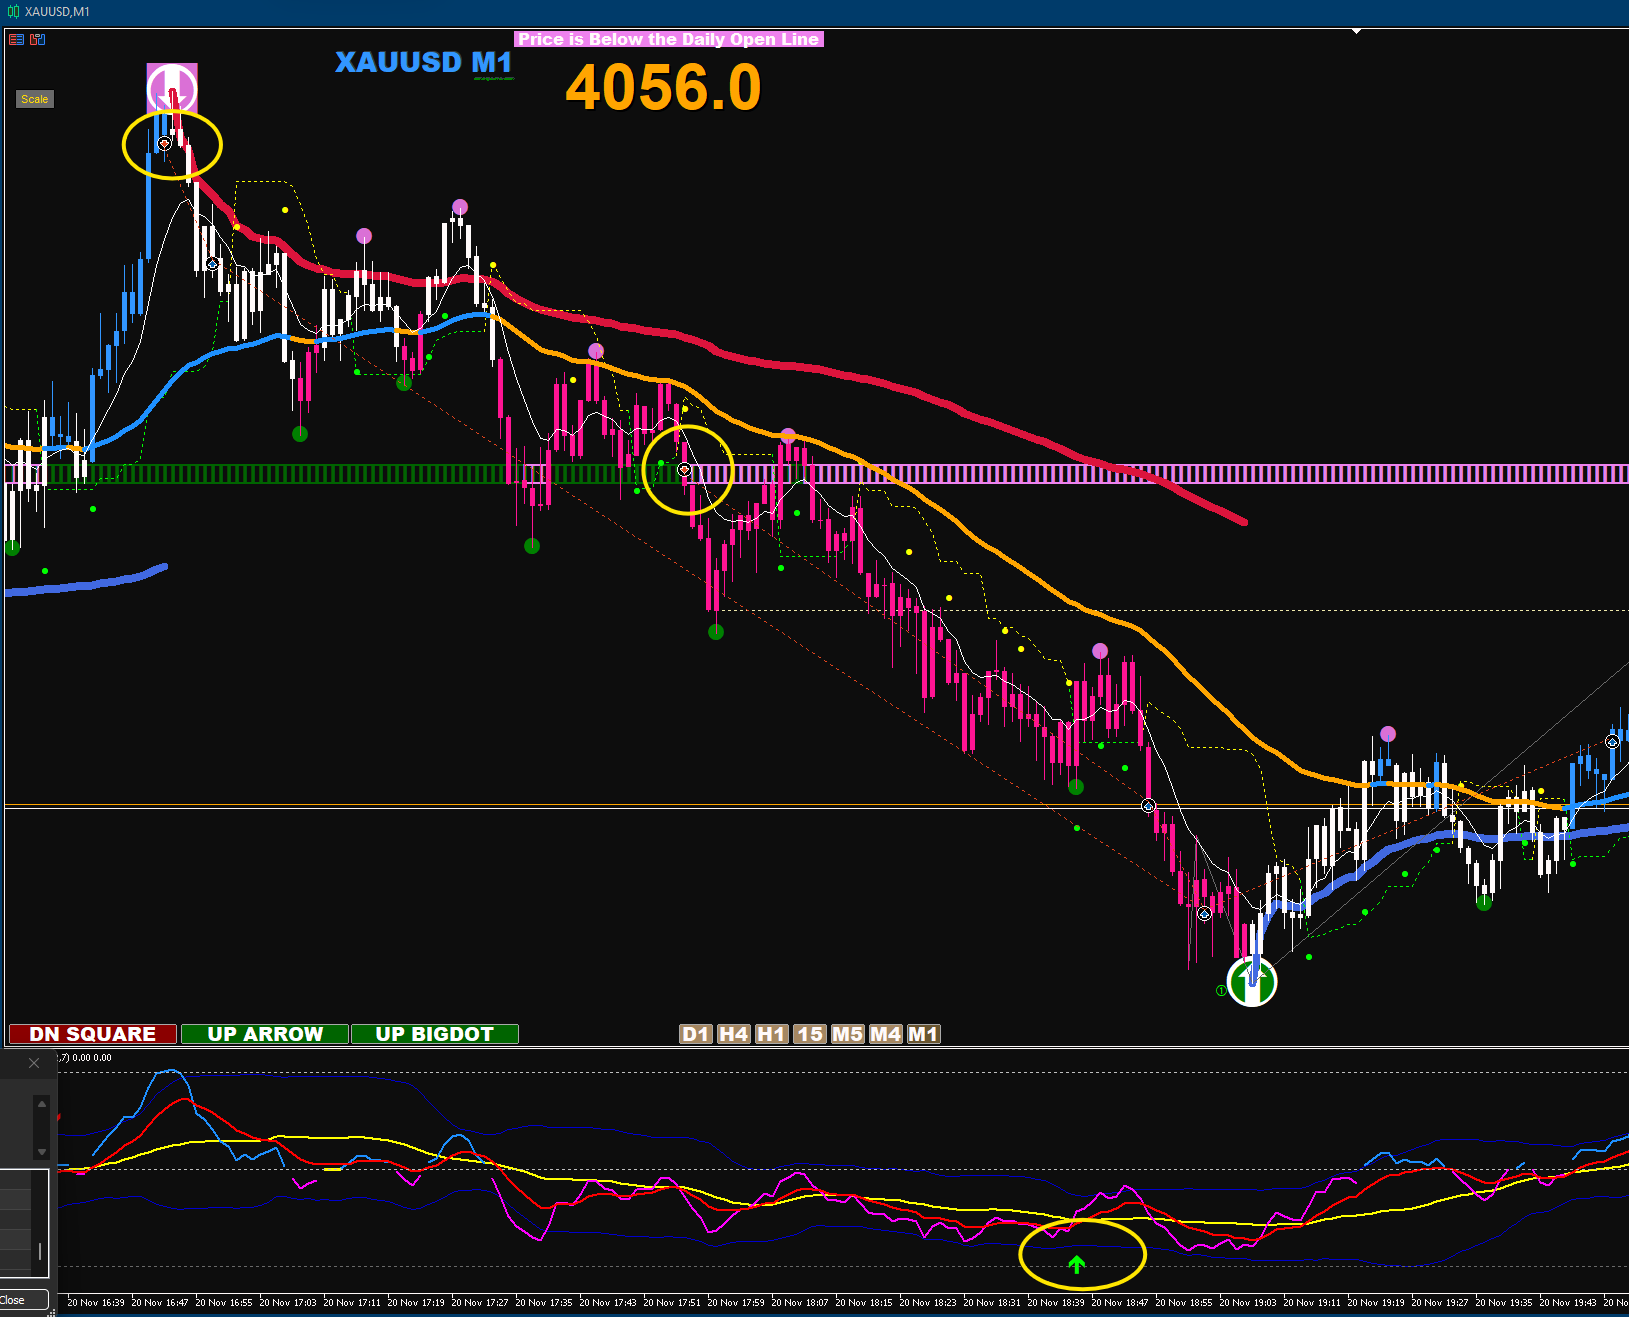The height and width of the screenshot is (1317, 1629).
Task: Switch to the H4 timeframe
Action: pos(734,1034)
